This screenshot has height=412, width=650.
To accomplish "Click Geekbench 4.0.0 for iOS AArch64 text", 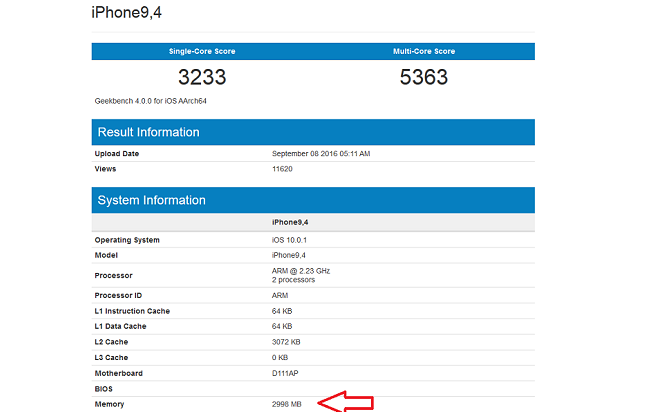I will click(x=150, y=101).
